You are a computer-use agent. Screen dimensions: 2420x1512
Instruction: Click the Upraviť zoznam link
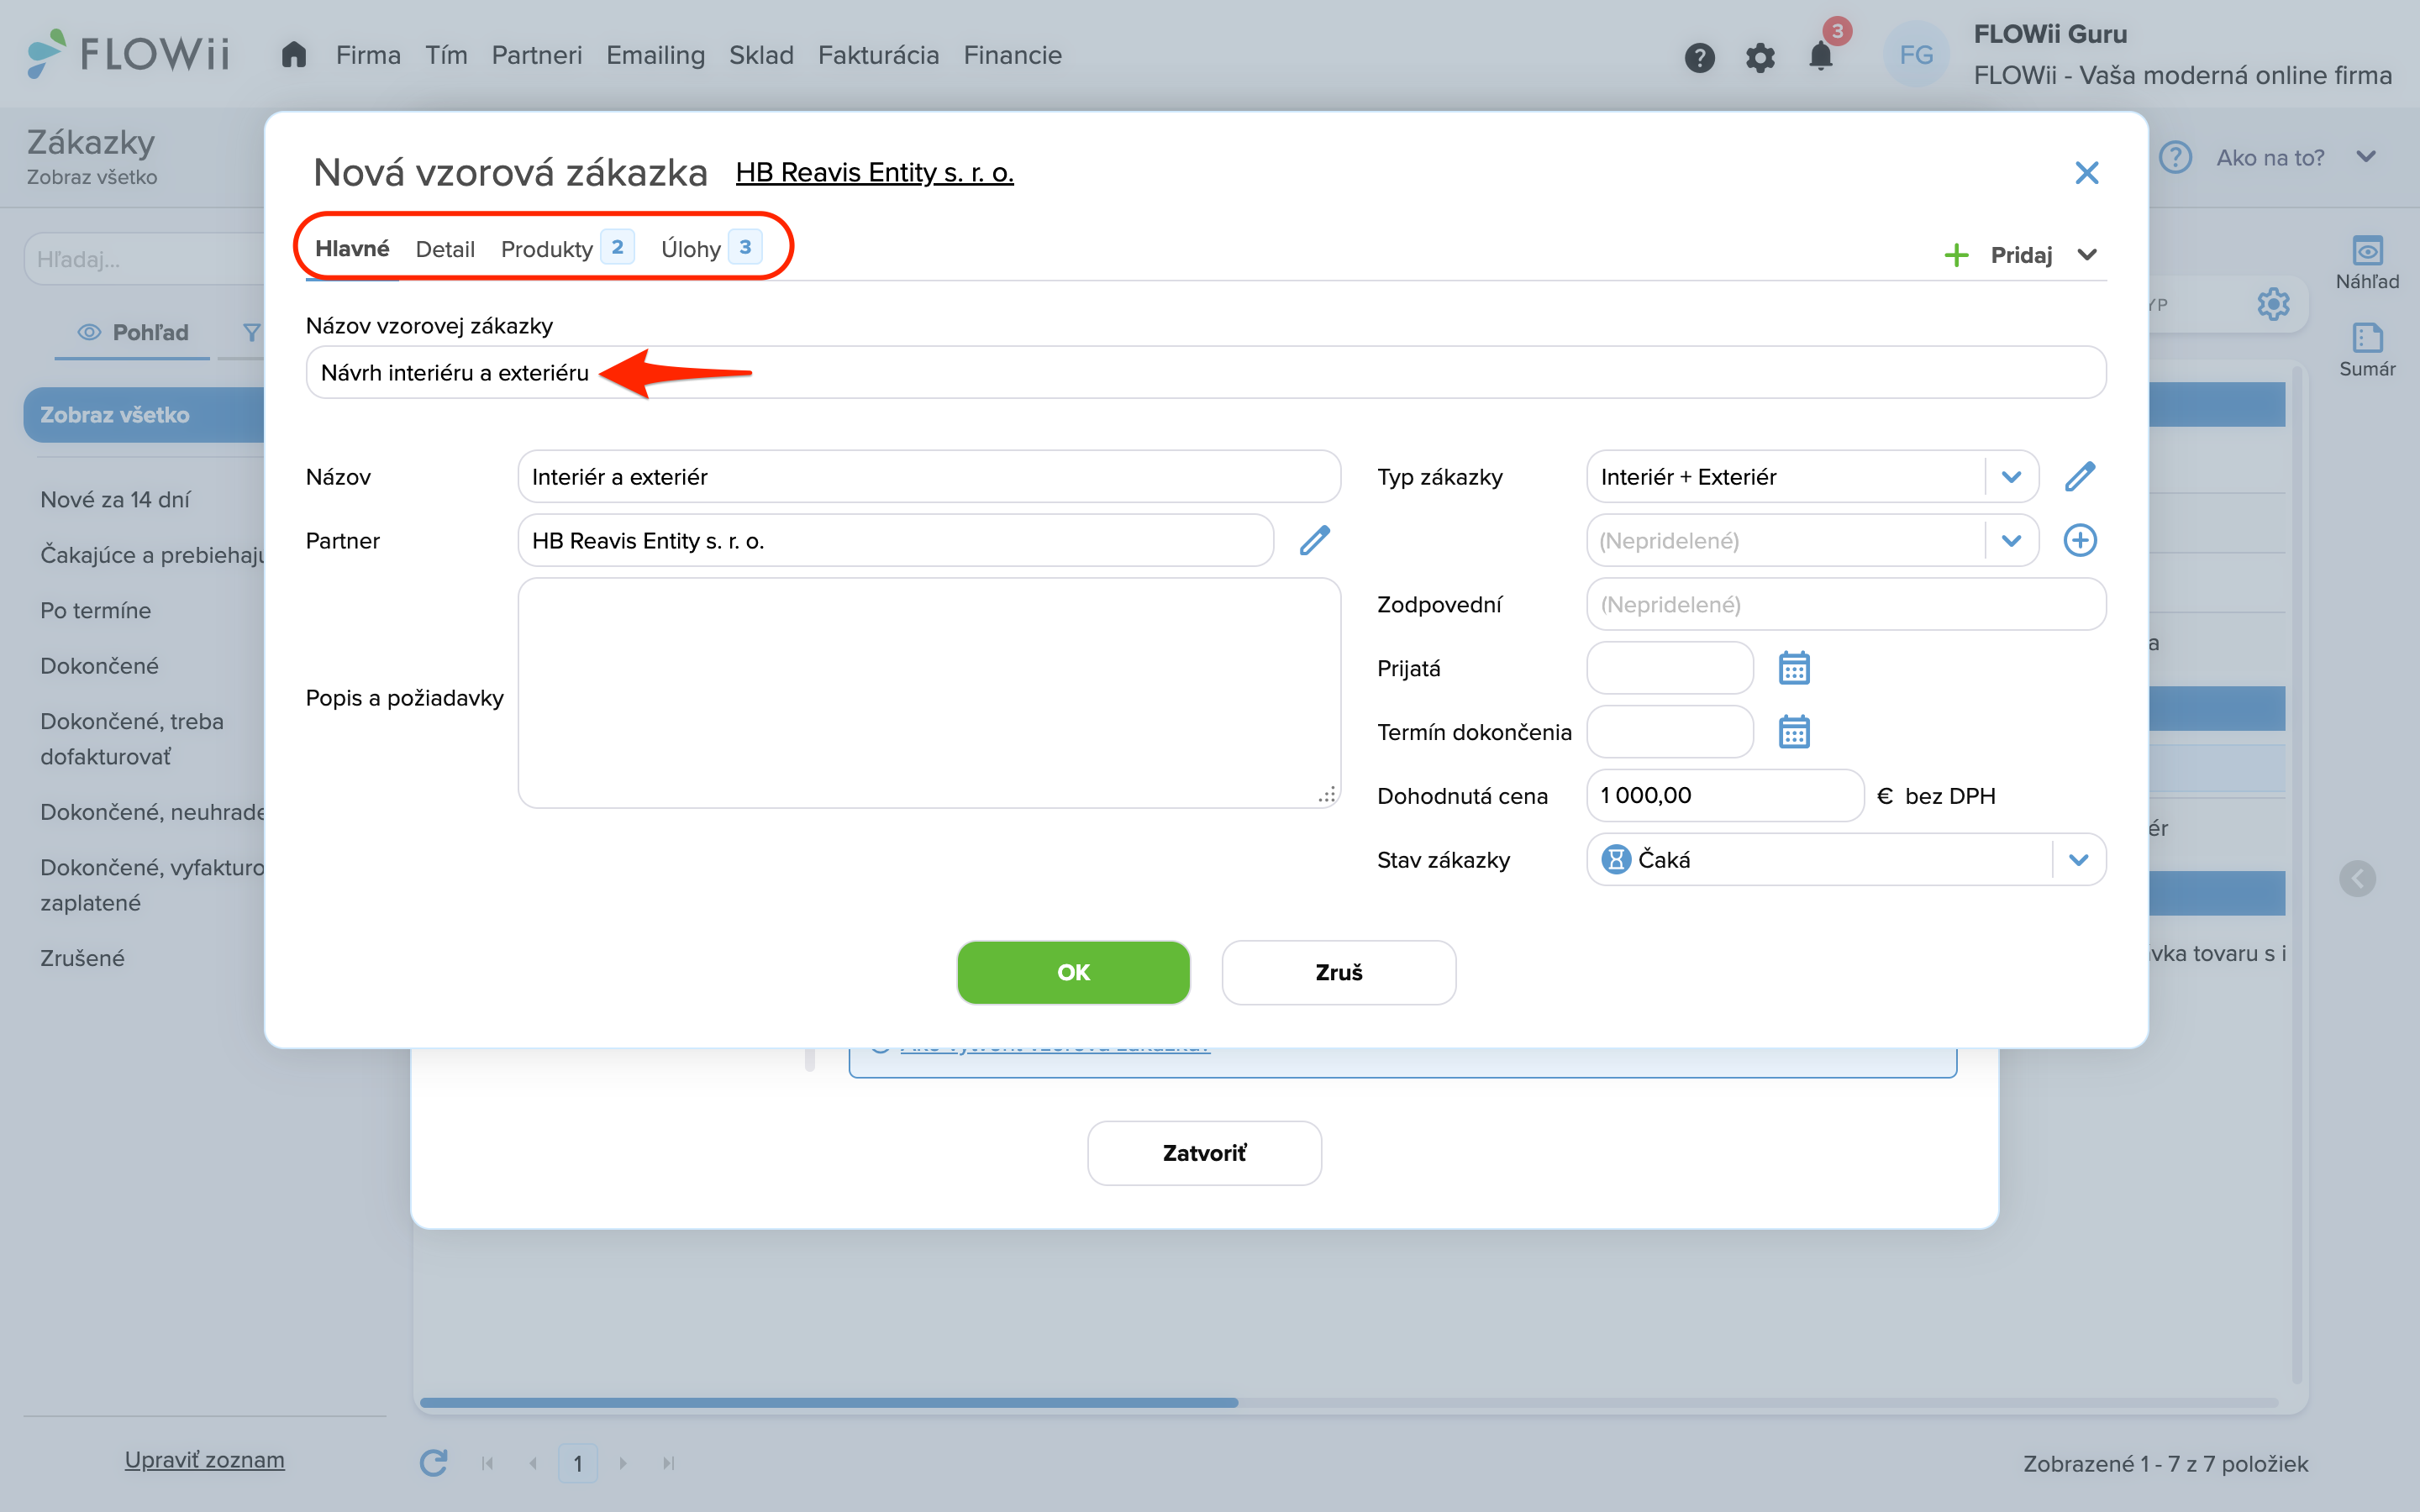pos(204,1460)
